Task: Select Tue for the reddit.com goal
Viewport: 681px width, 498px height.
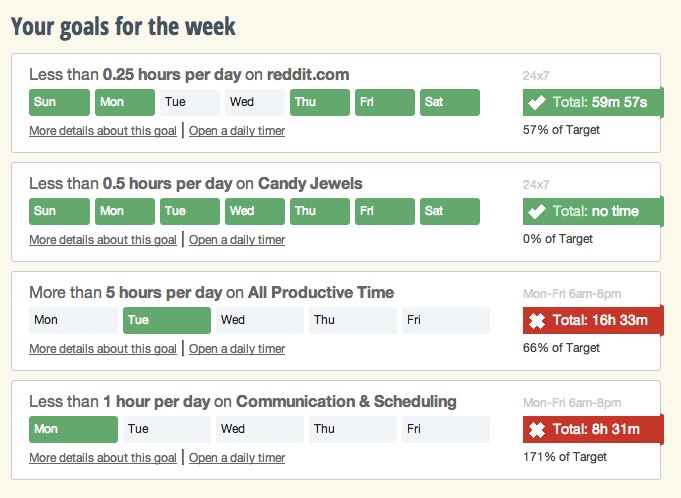Action: (x=190, y=102)
